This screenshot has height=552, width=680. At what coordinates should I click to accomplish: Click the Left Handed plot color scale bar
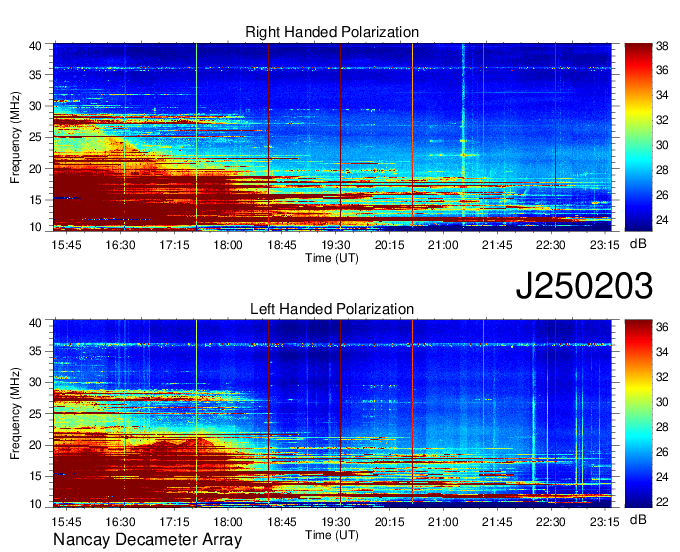638,414
